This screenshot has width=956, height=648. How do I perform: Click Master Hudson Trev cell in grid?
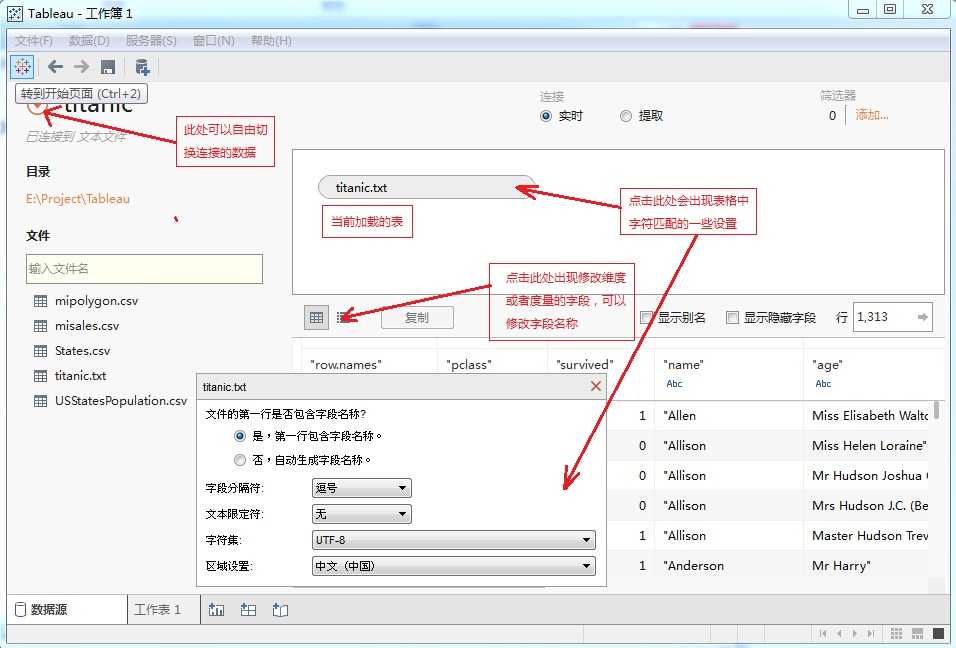[x=869, y=535]
